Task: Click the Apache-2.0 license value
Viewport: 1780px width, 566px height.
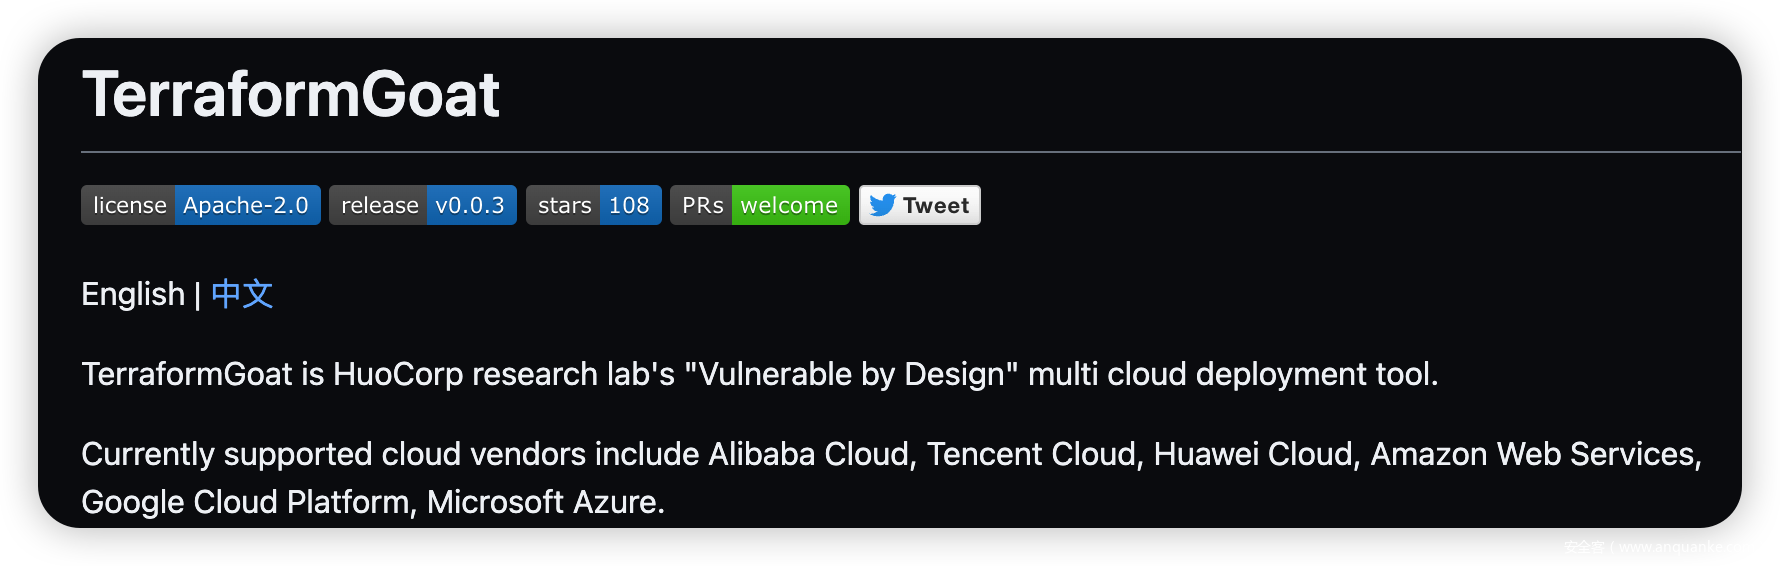Action: coord(246,205)
